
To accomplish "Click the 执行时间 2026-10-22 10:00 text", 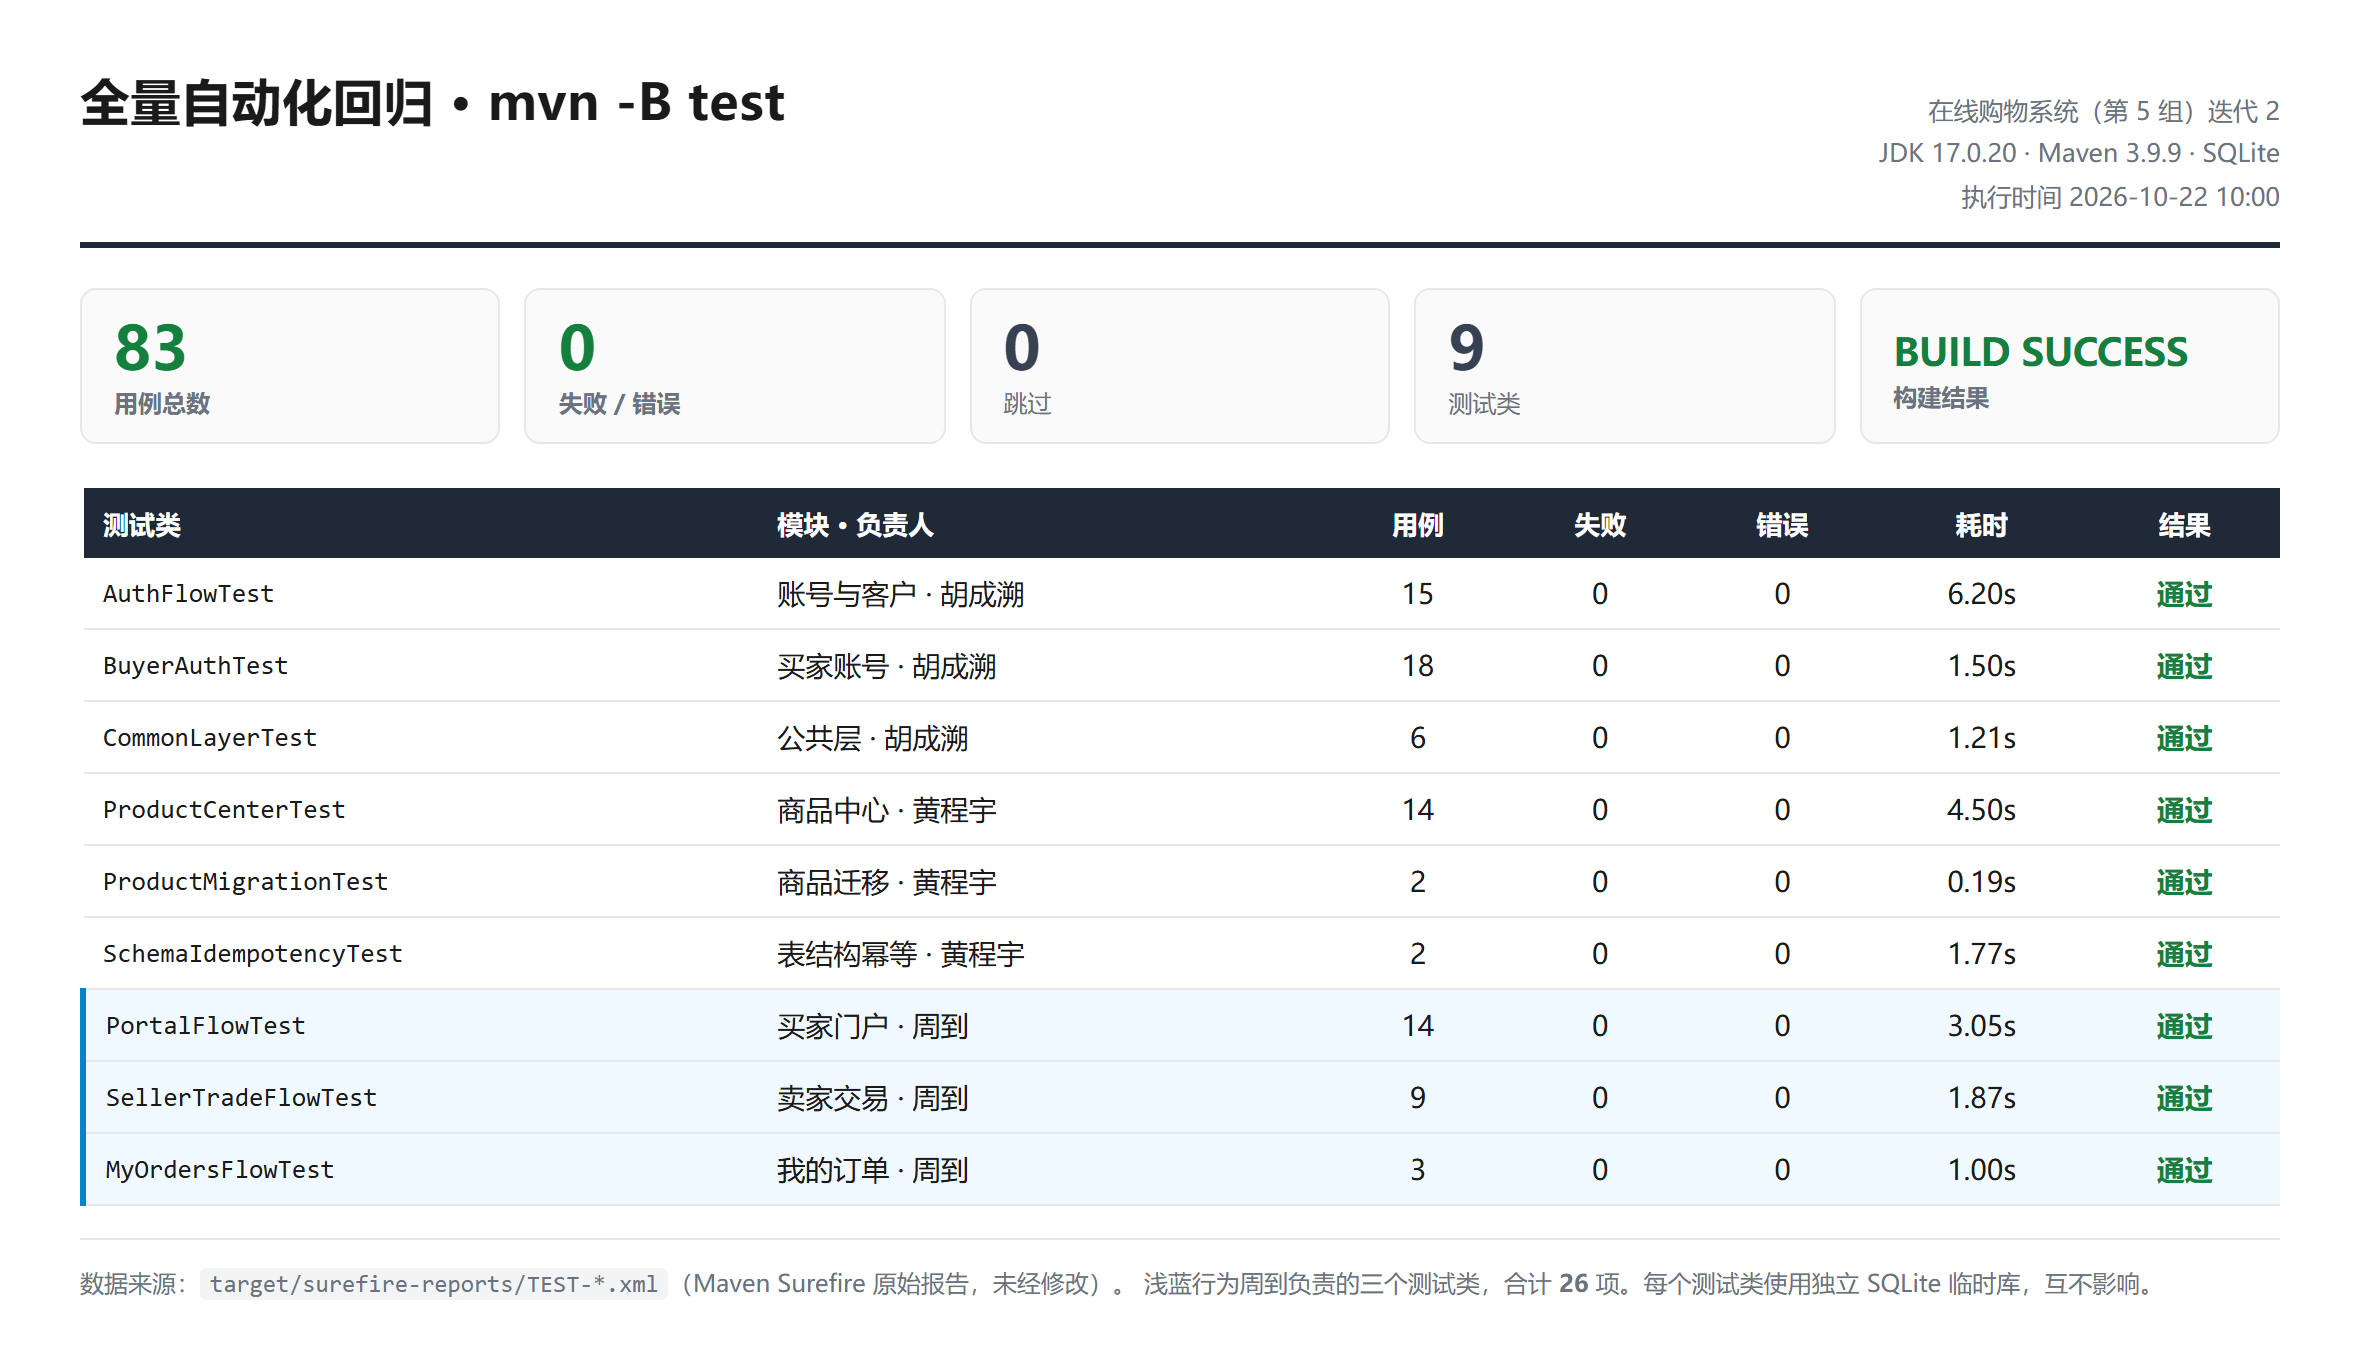I will 2120,197.
